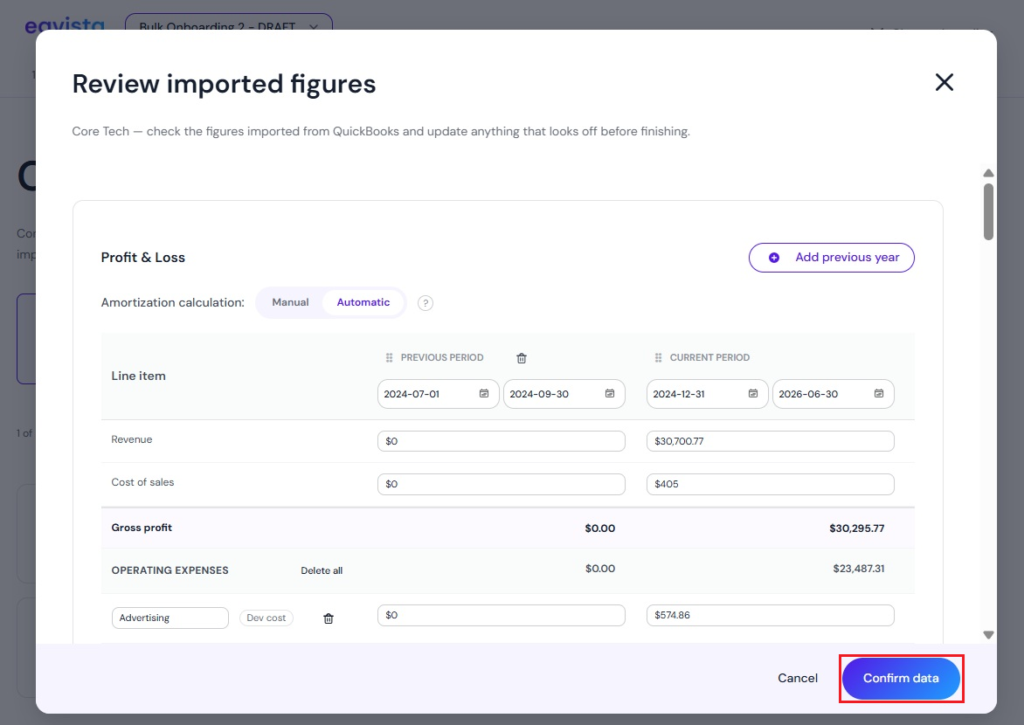Click previous period Cost of sales field
The image size is (1024, 725).
(x=501, y=484)
